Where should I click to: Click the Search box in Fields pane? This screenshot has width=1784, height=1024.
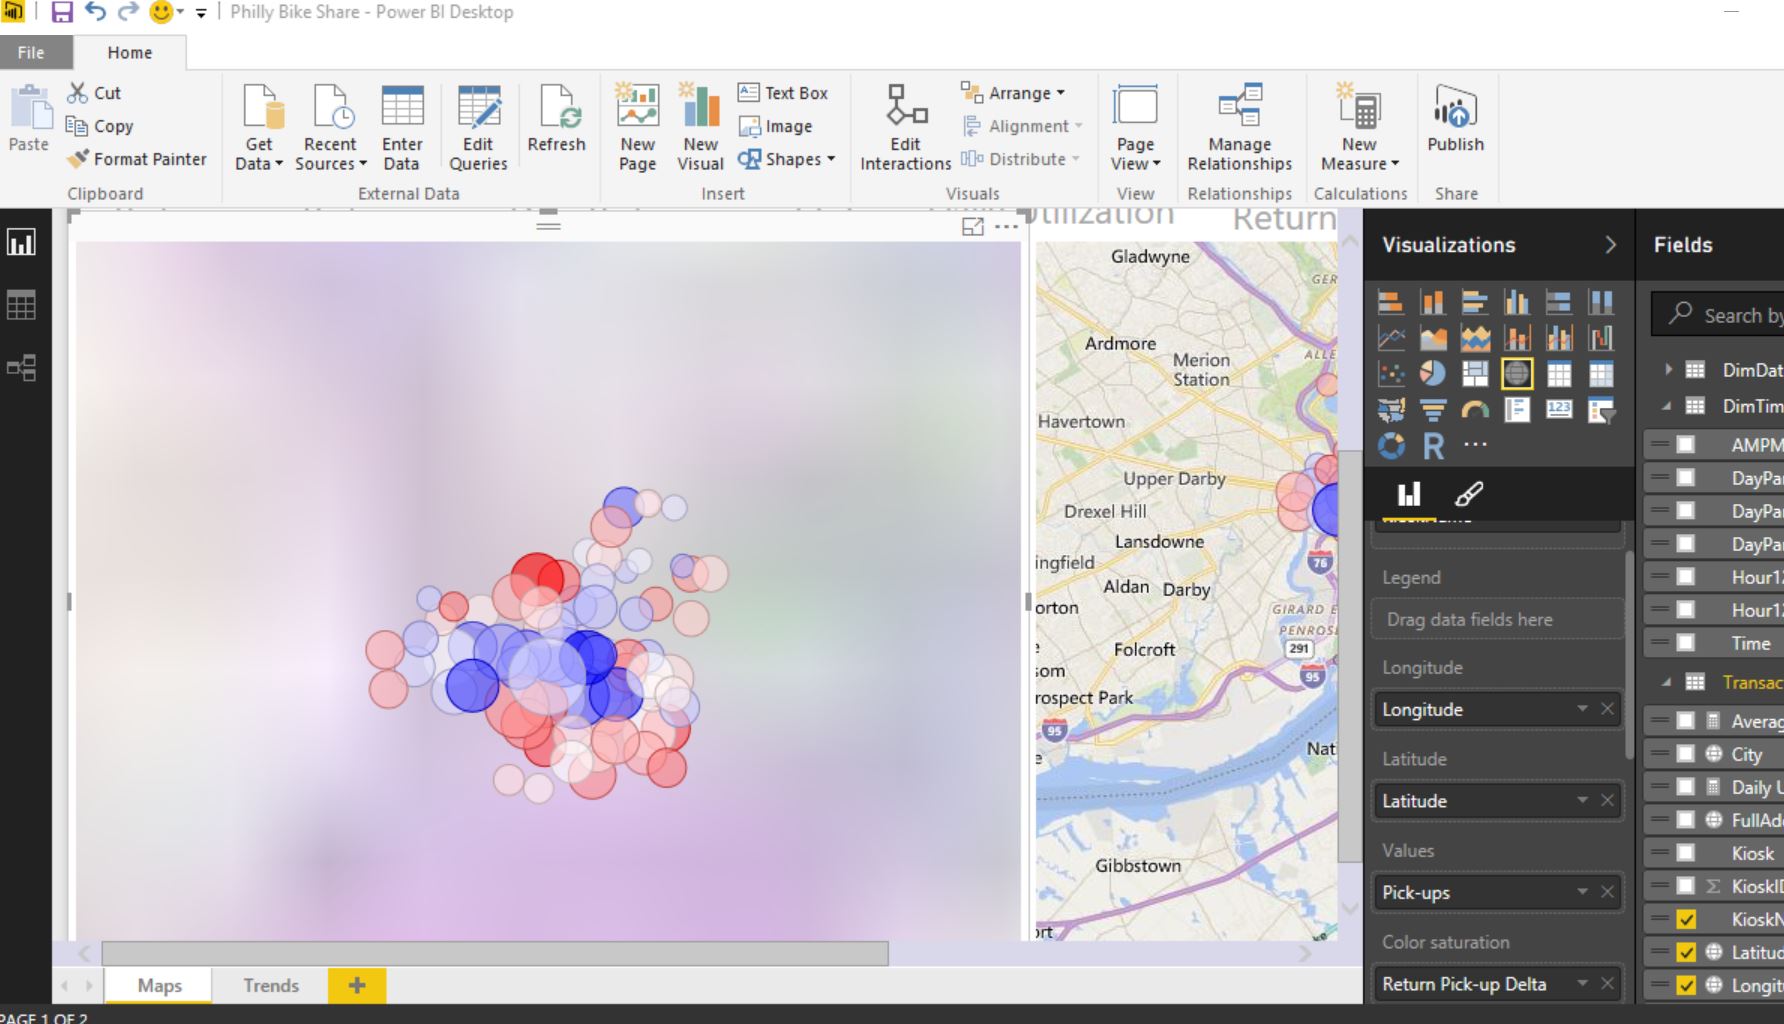pyautogui.click(x=1717, y=315)
